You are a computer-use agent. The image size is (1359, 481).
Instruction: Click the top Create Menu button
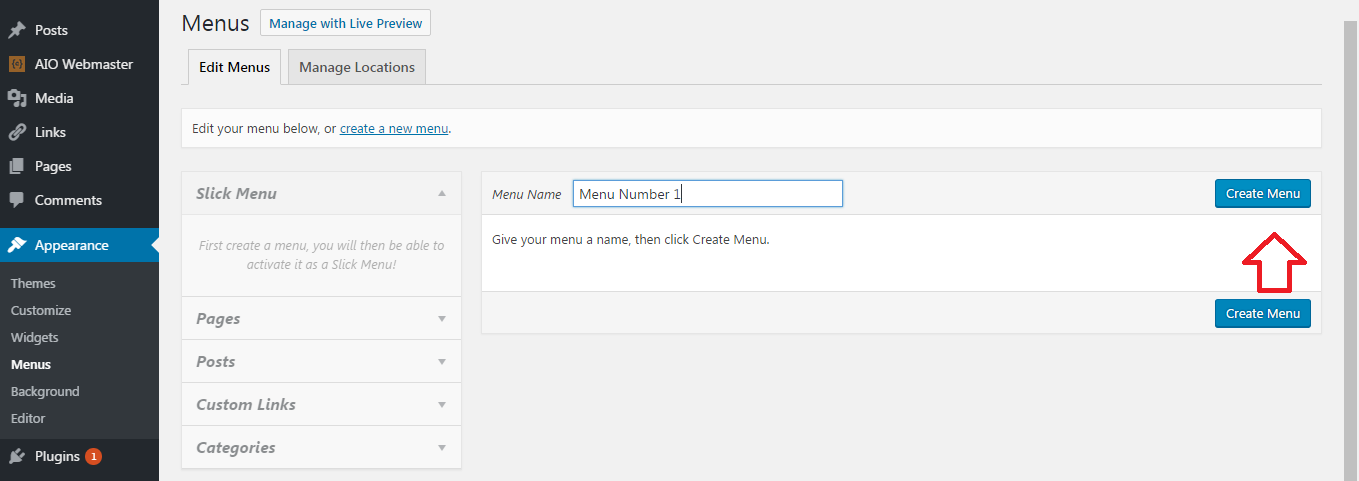tap(1262, 193)
